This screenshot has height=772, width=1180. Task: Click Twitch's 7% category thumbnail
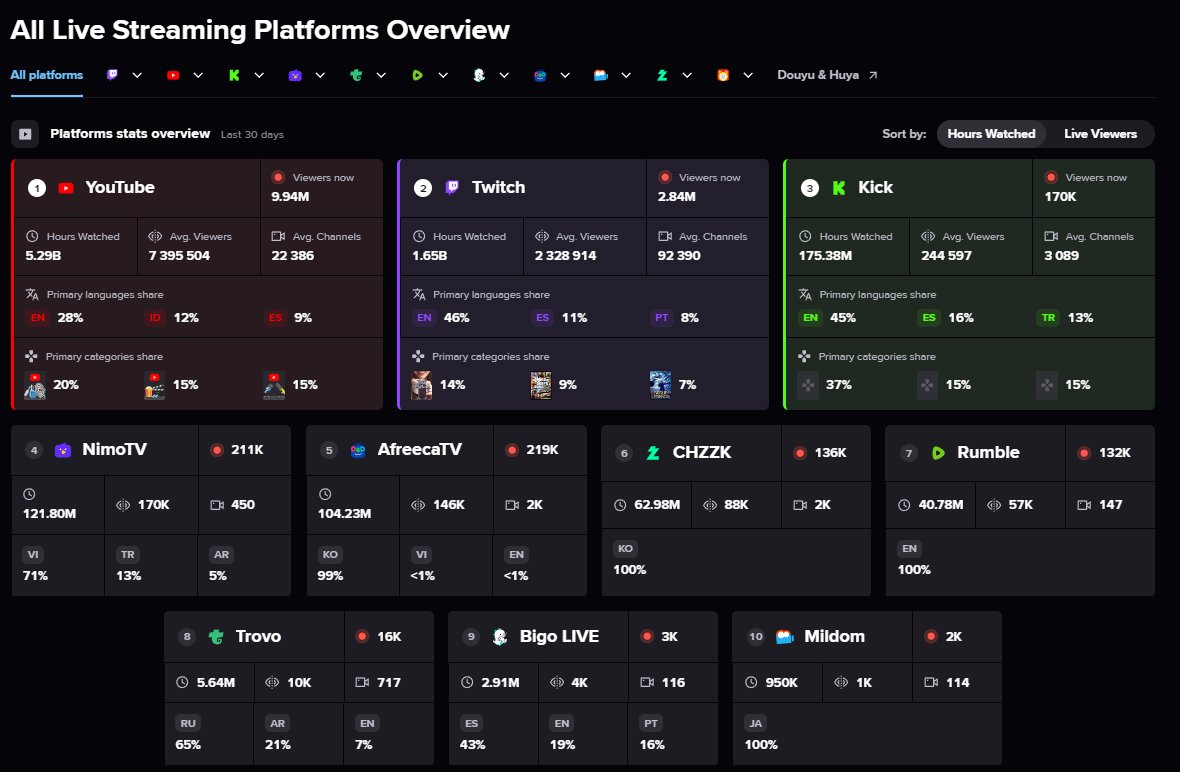coord(660,385)
